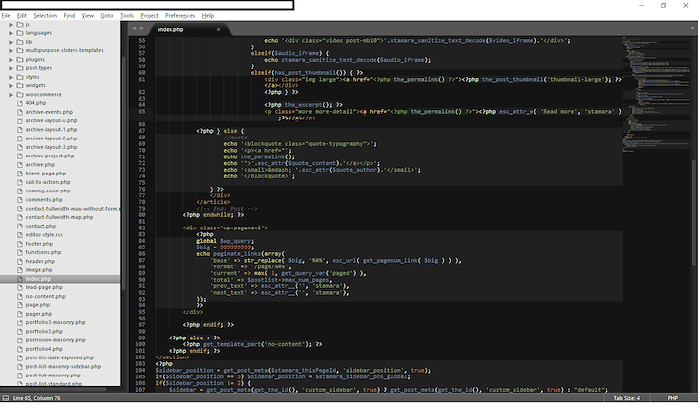Expand the woocommerce folder arrow
The image size is (700, 416).
click(x=11, y=95)
